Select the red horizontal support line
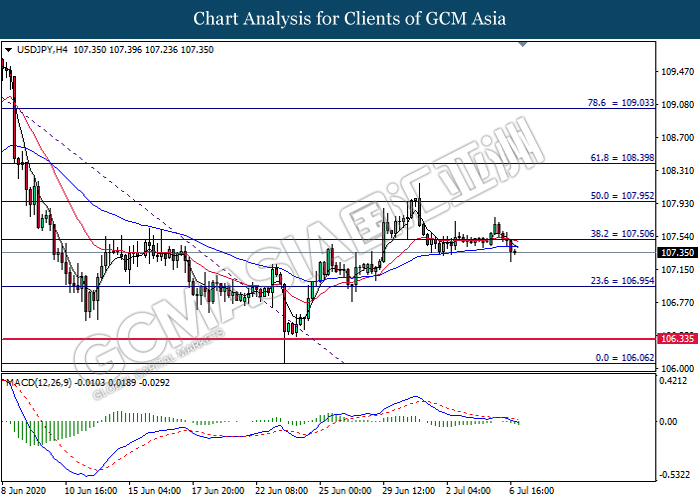This screenshot has width=700, height=500. pyautogui.click(x=329, y=339)
